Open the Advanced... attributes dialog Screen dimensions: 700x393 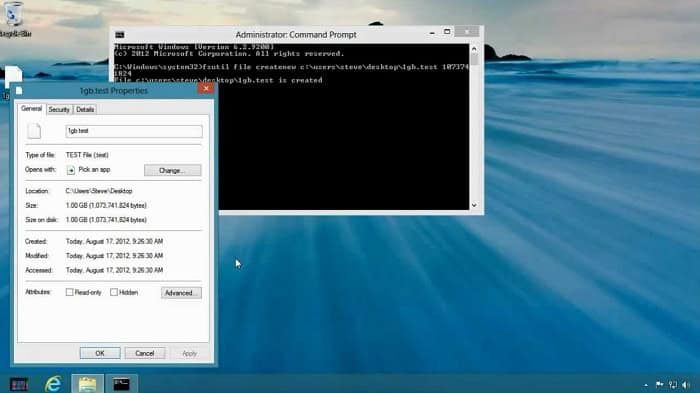pos(181,293)
